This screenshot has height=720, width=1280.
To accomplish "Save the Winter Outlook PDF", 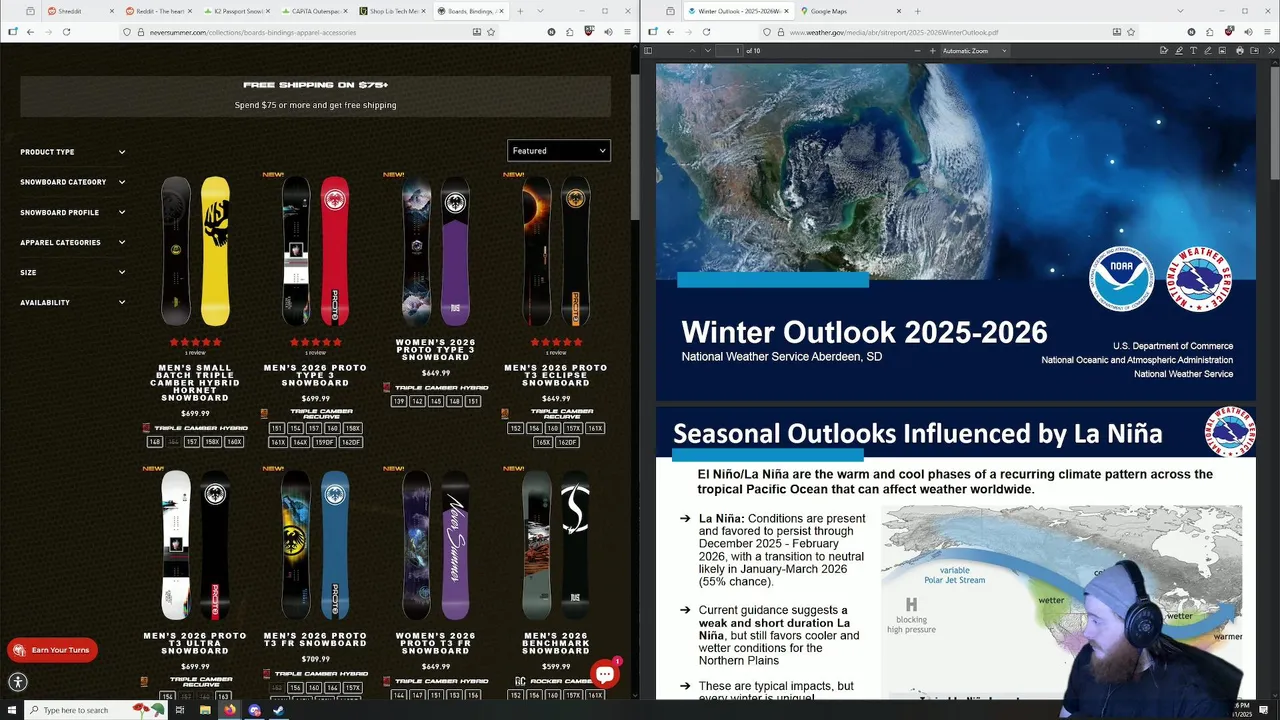I will [x=1253, y=51].
